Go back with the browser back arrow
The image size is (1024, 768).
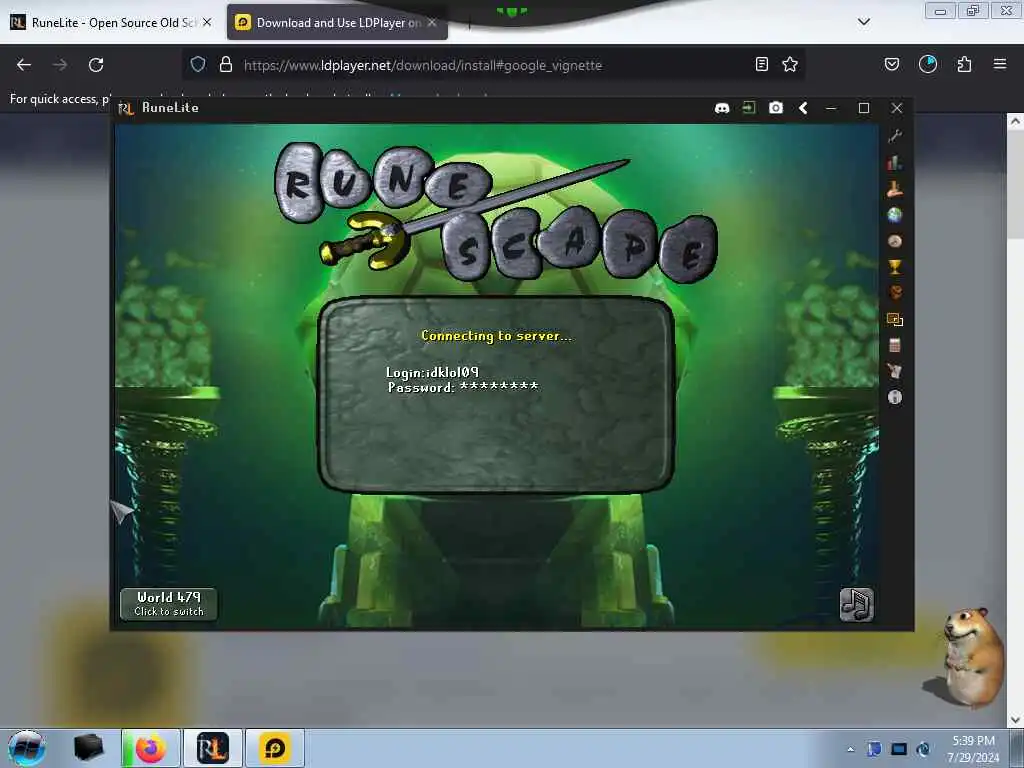pyautogui.click(x=24, y=65)
